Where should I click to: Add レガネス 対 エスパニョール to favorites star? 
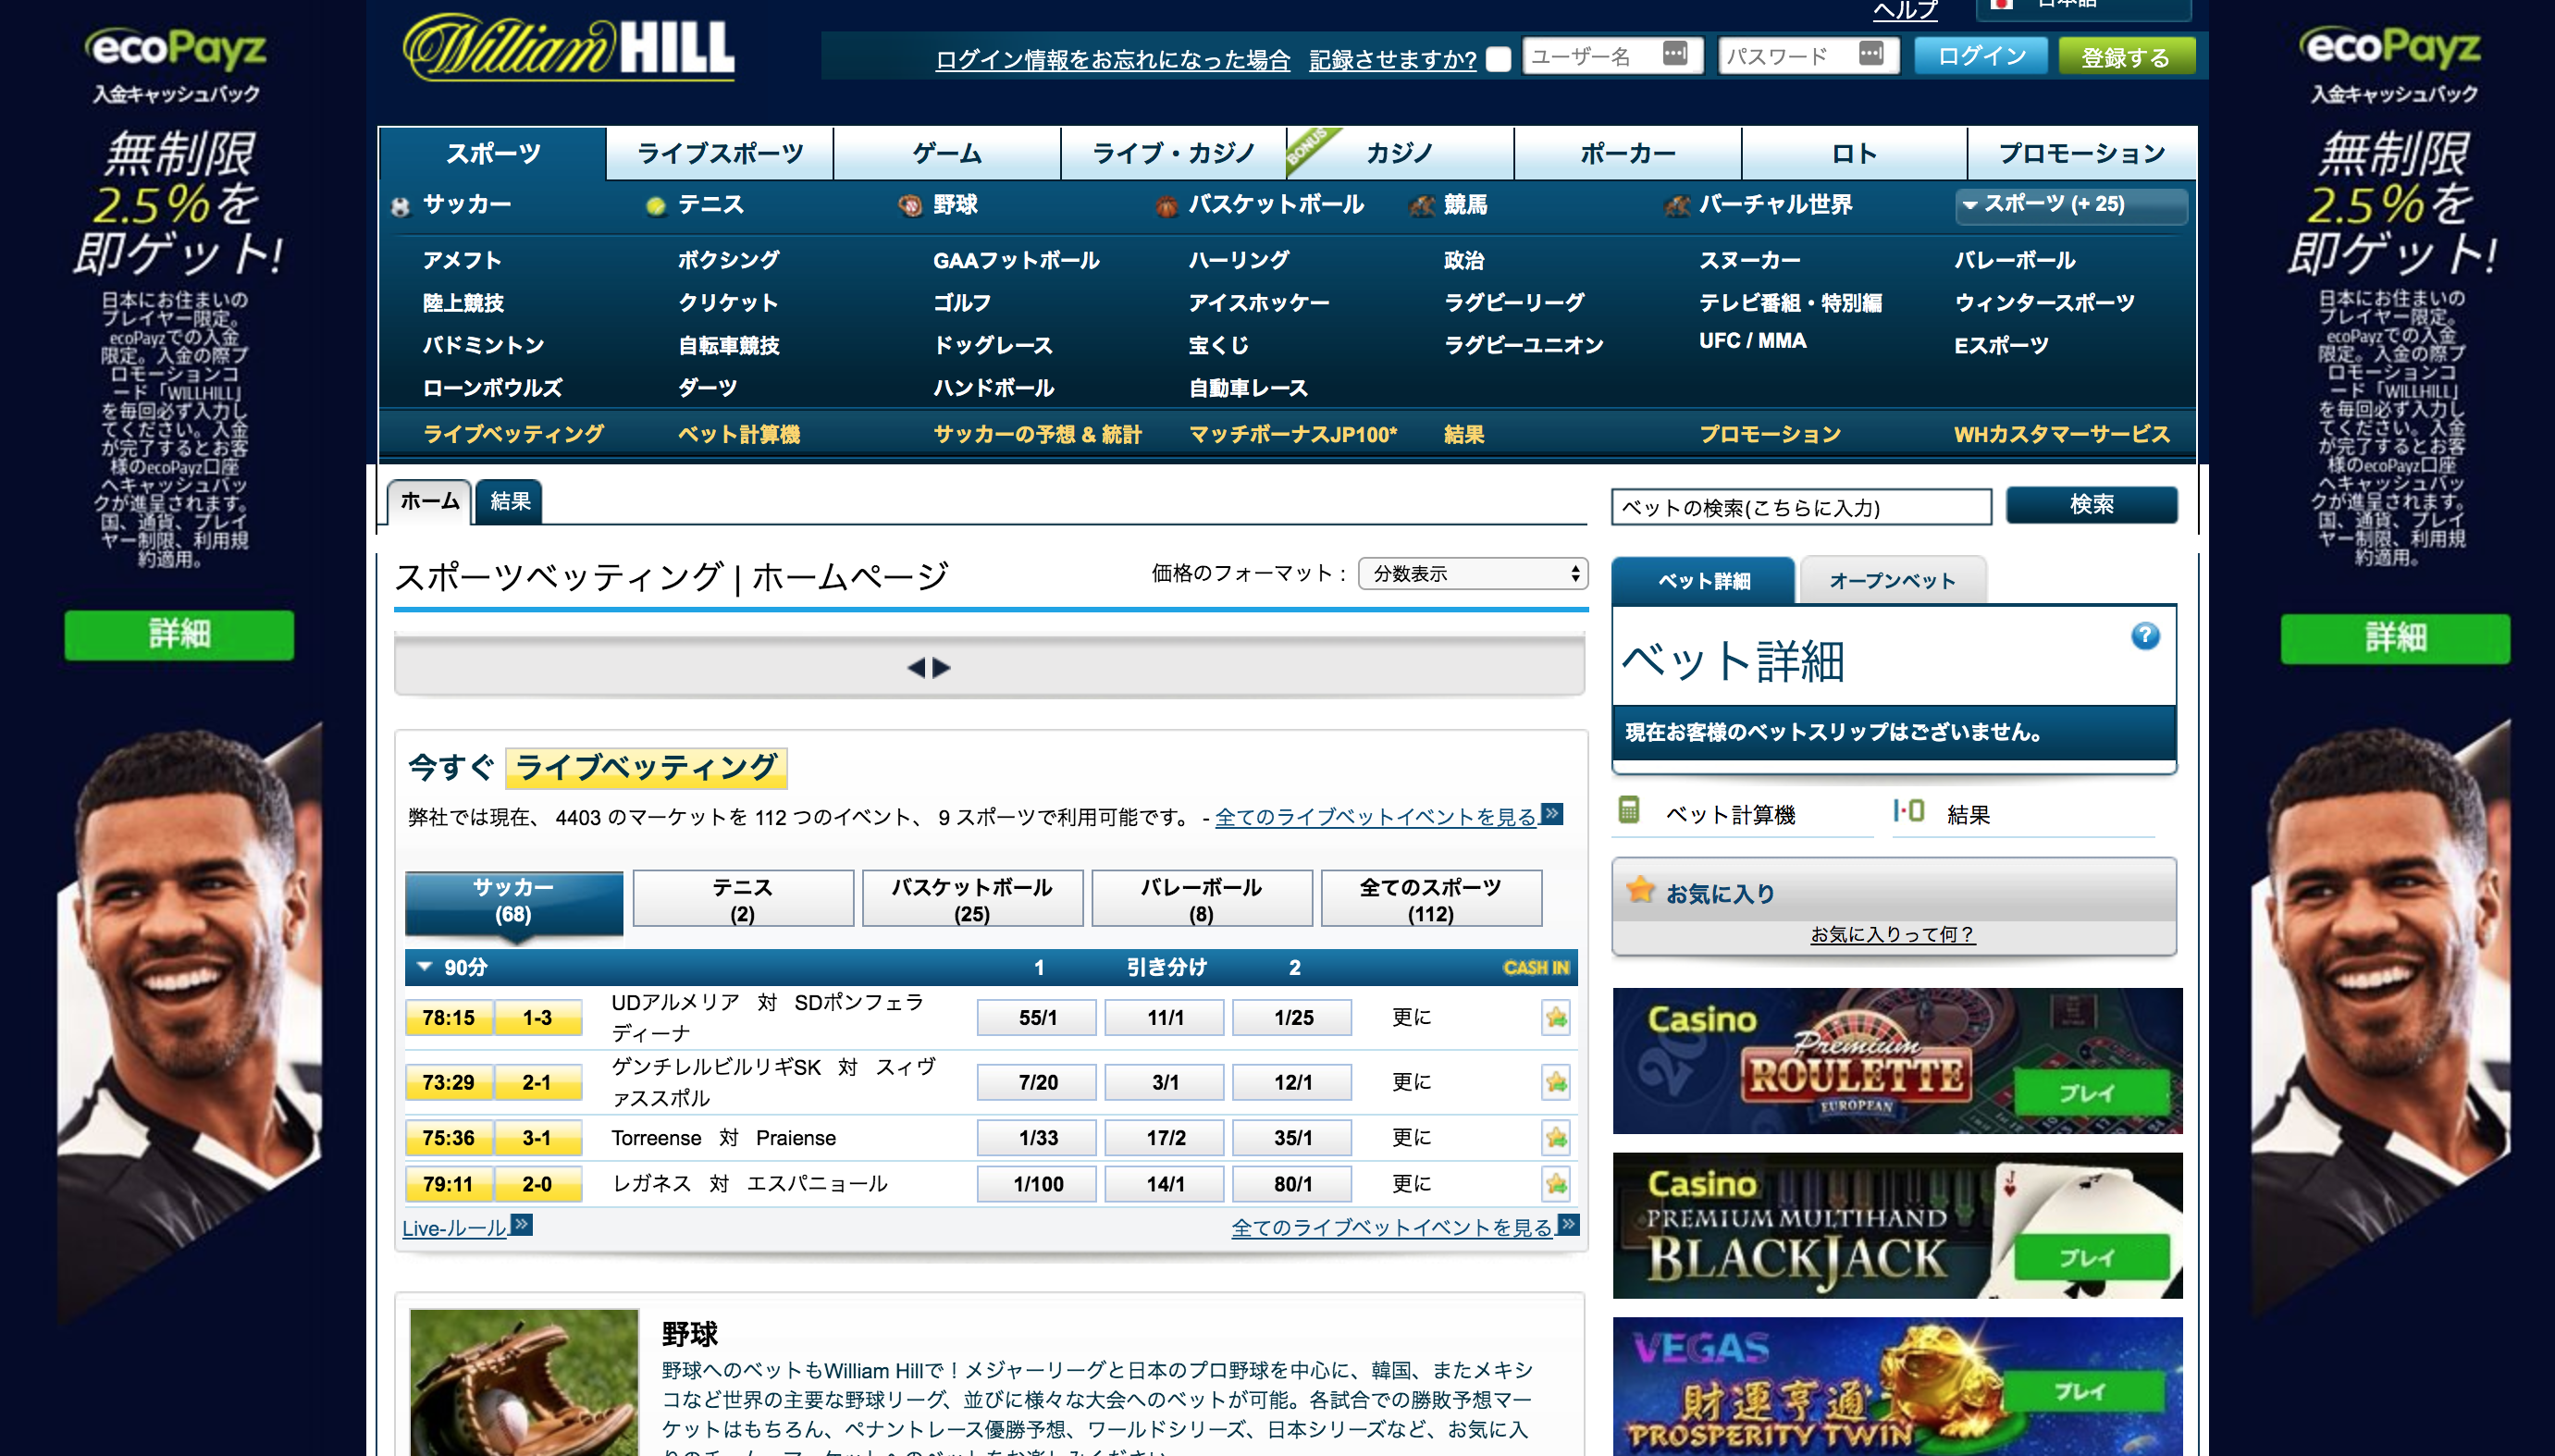pyautogui.click(x=1556, y=1184)
